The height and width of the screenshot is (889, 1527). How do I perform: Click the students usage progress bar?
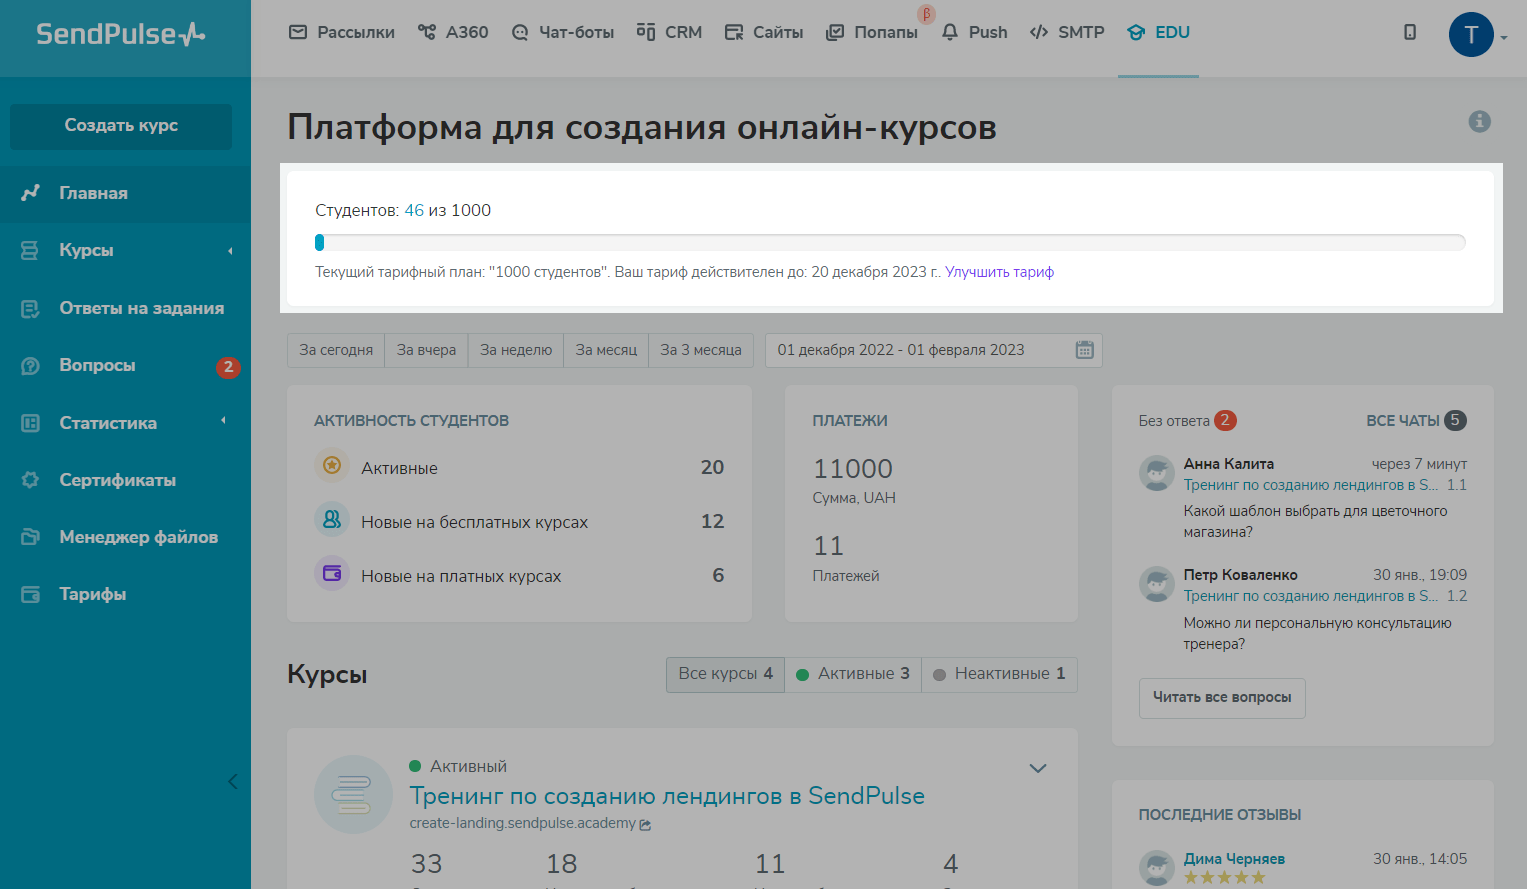[x=890, y=242]
